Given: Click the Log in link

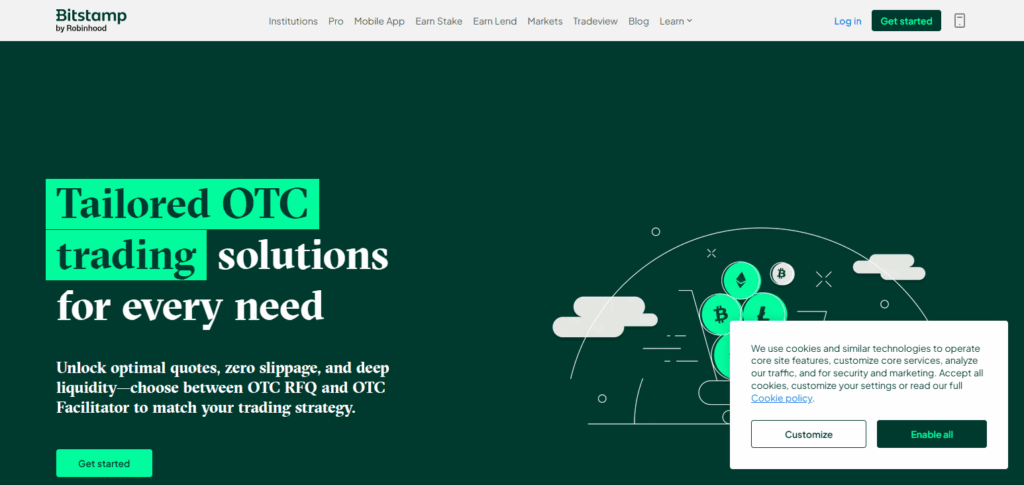Looking at the screenshot, I should tap(847, 21).
